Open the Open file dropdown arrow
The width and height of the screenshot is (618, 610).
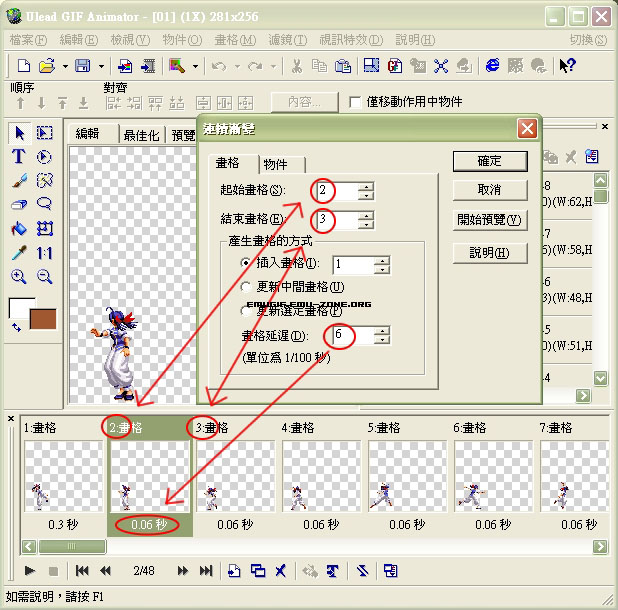tap(65, 66)
